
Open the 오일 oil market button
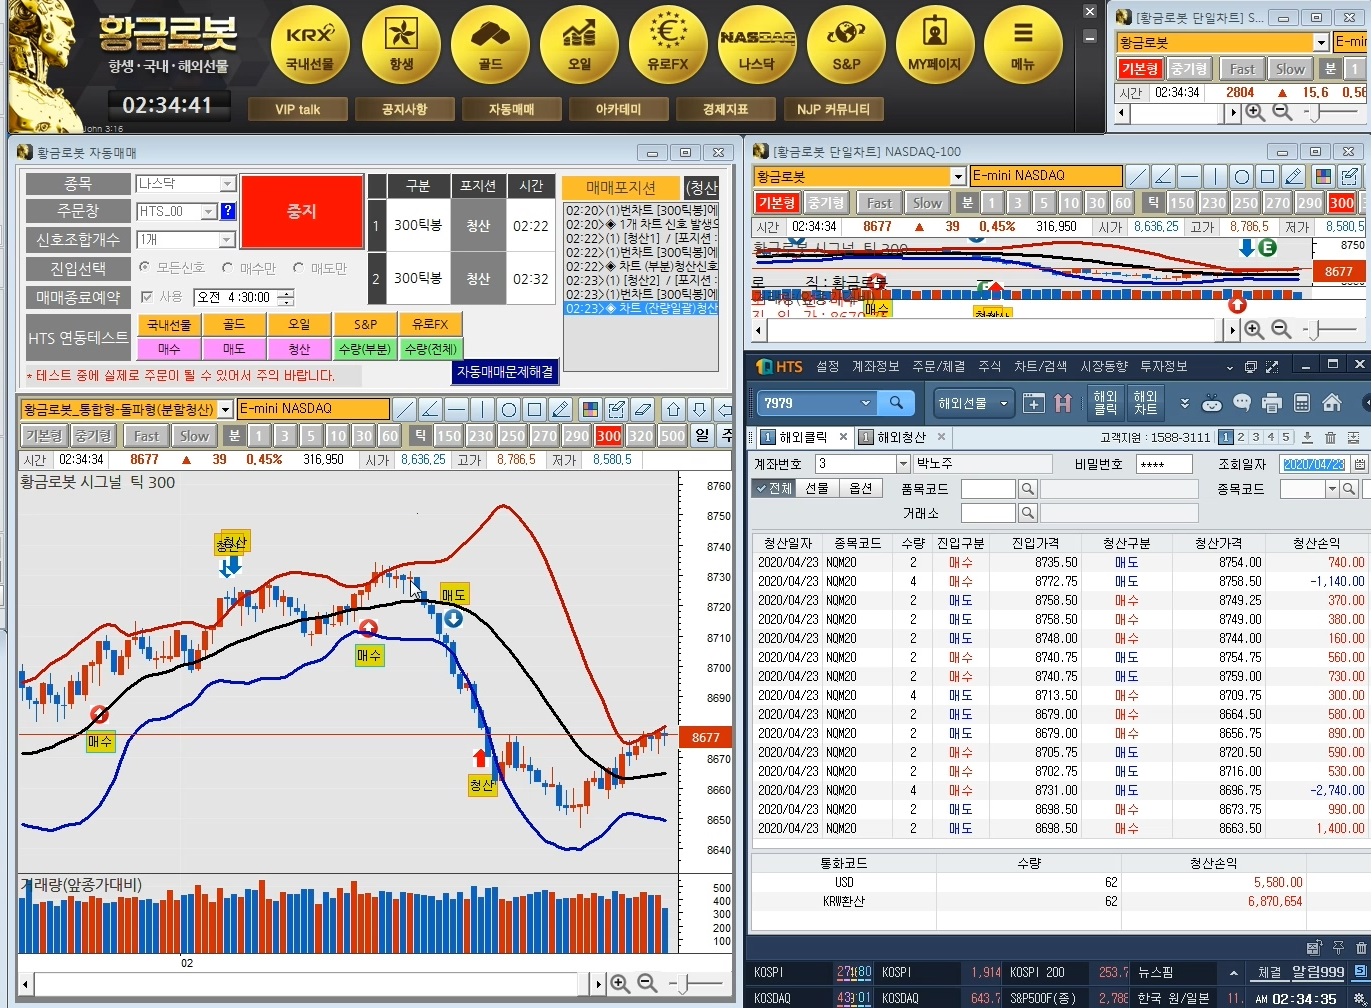tap(579, 46)
